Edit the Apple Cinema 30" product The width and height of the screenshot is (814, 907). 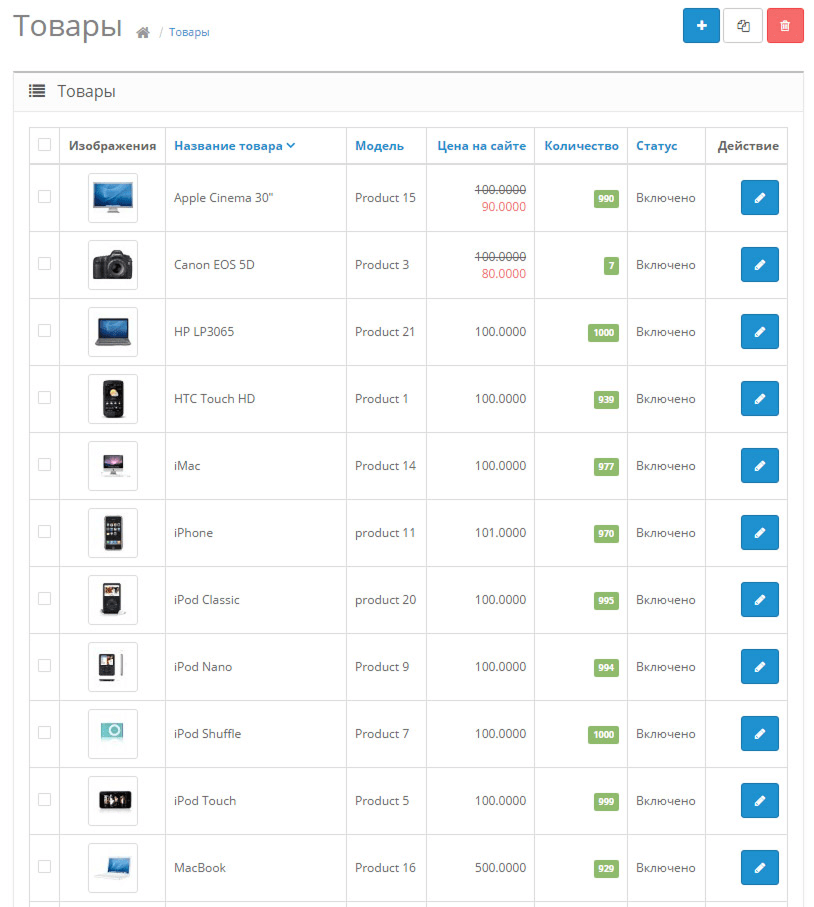(x=760, y=197)
